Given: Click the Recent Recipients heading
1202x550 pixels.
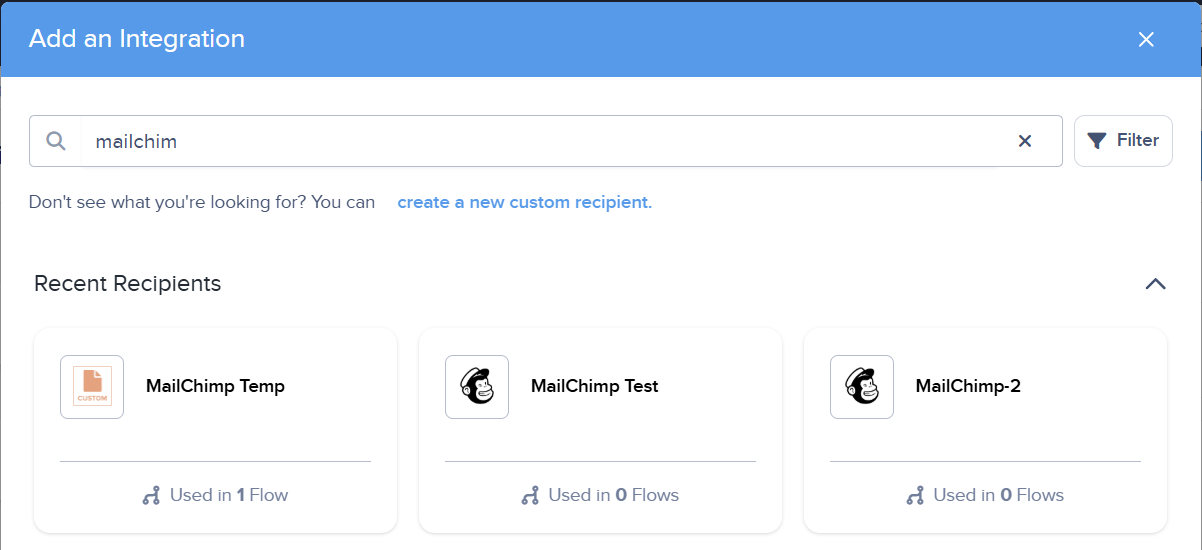Looking at the screenshot, I should [x=128, y=284].
